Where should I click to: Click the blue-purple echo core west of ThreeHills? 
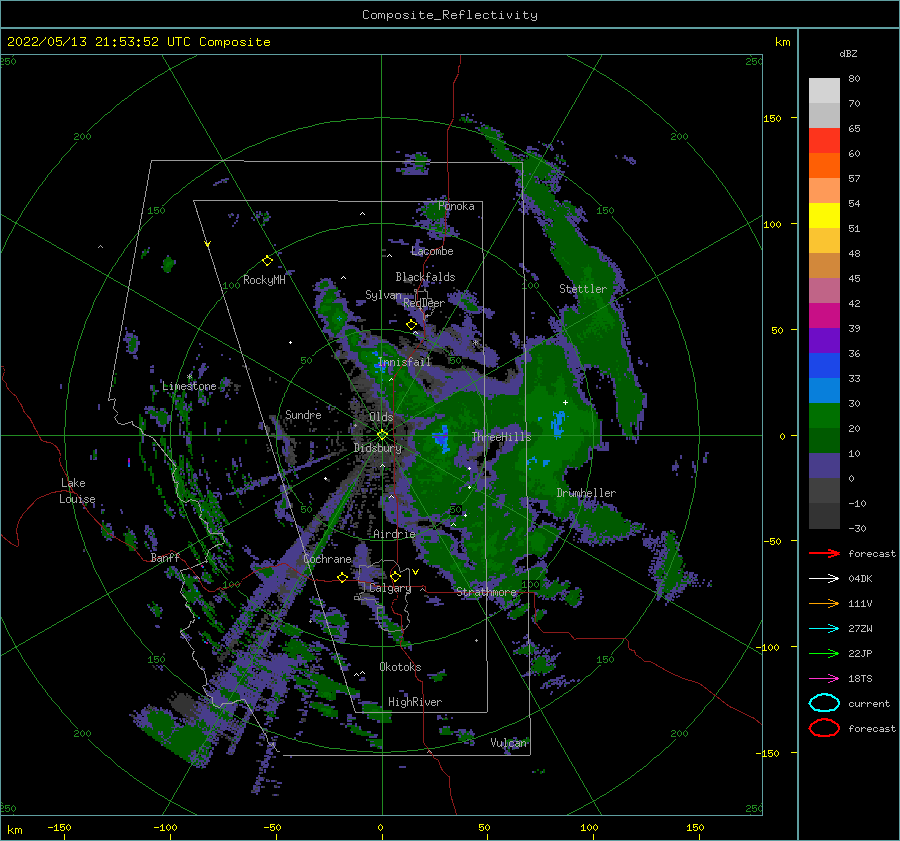(x=441, y=439)
